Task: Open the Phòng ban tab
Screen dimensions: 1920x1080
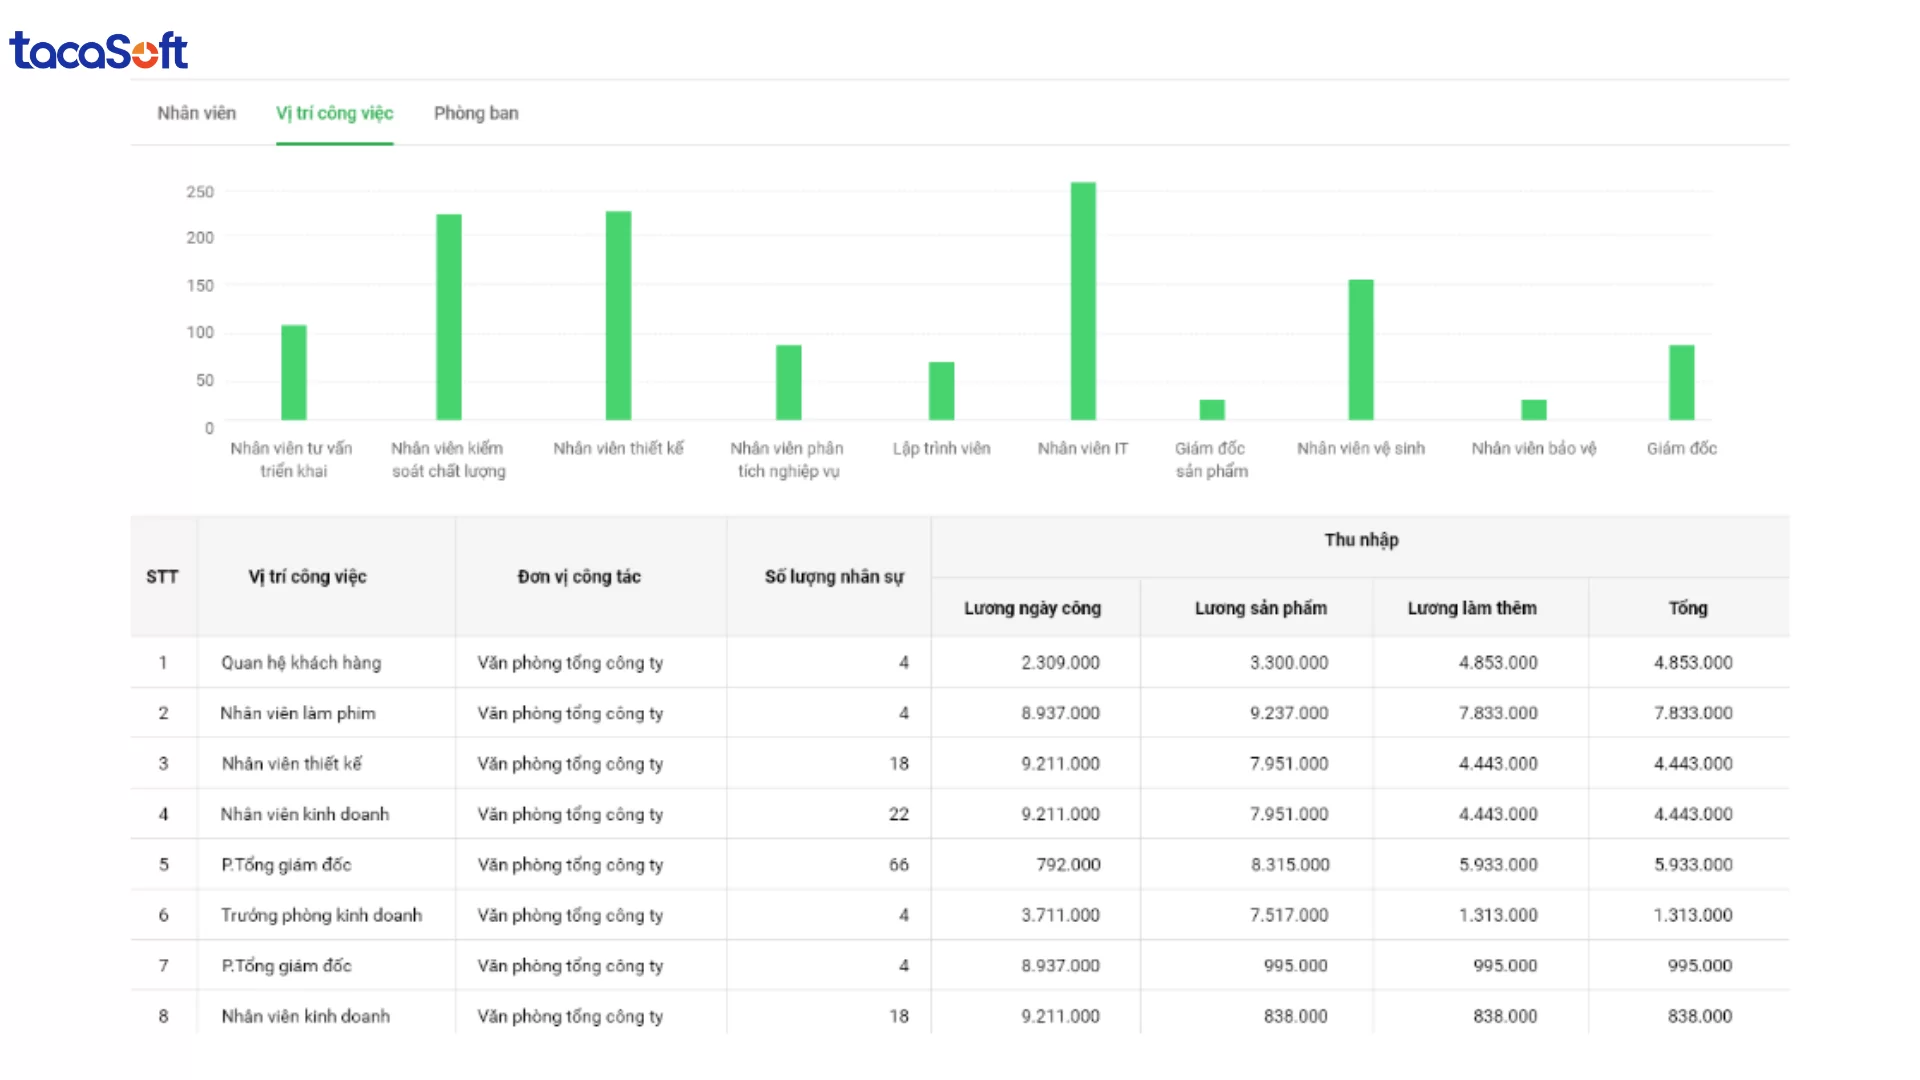Action: [476, 113]
